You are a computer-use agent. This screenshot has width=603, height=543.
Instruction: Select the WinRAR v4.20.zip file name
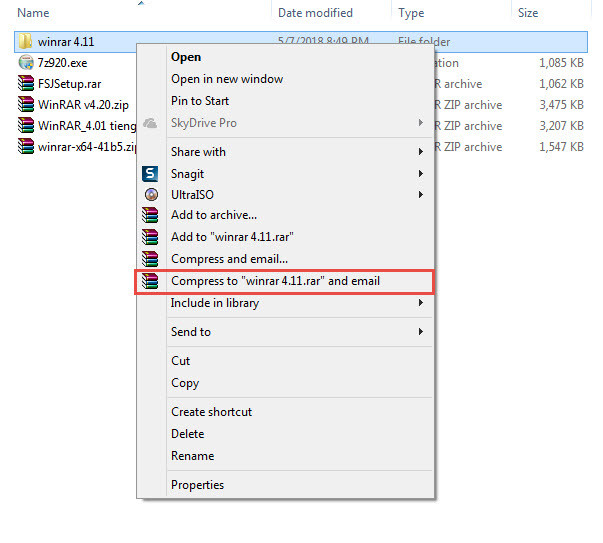pyautogui.click(x=83, y=105)
